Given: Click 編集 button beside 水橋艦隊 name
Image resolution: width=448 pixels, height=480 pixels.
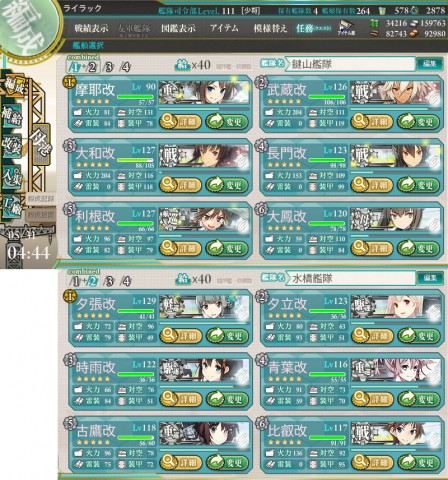Looking at the screenshot, I should pos(430,278).
